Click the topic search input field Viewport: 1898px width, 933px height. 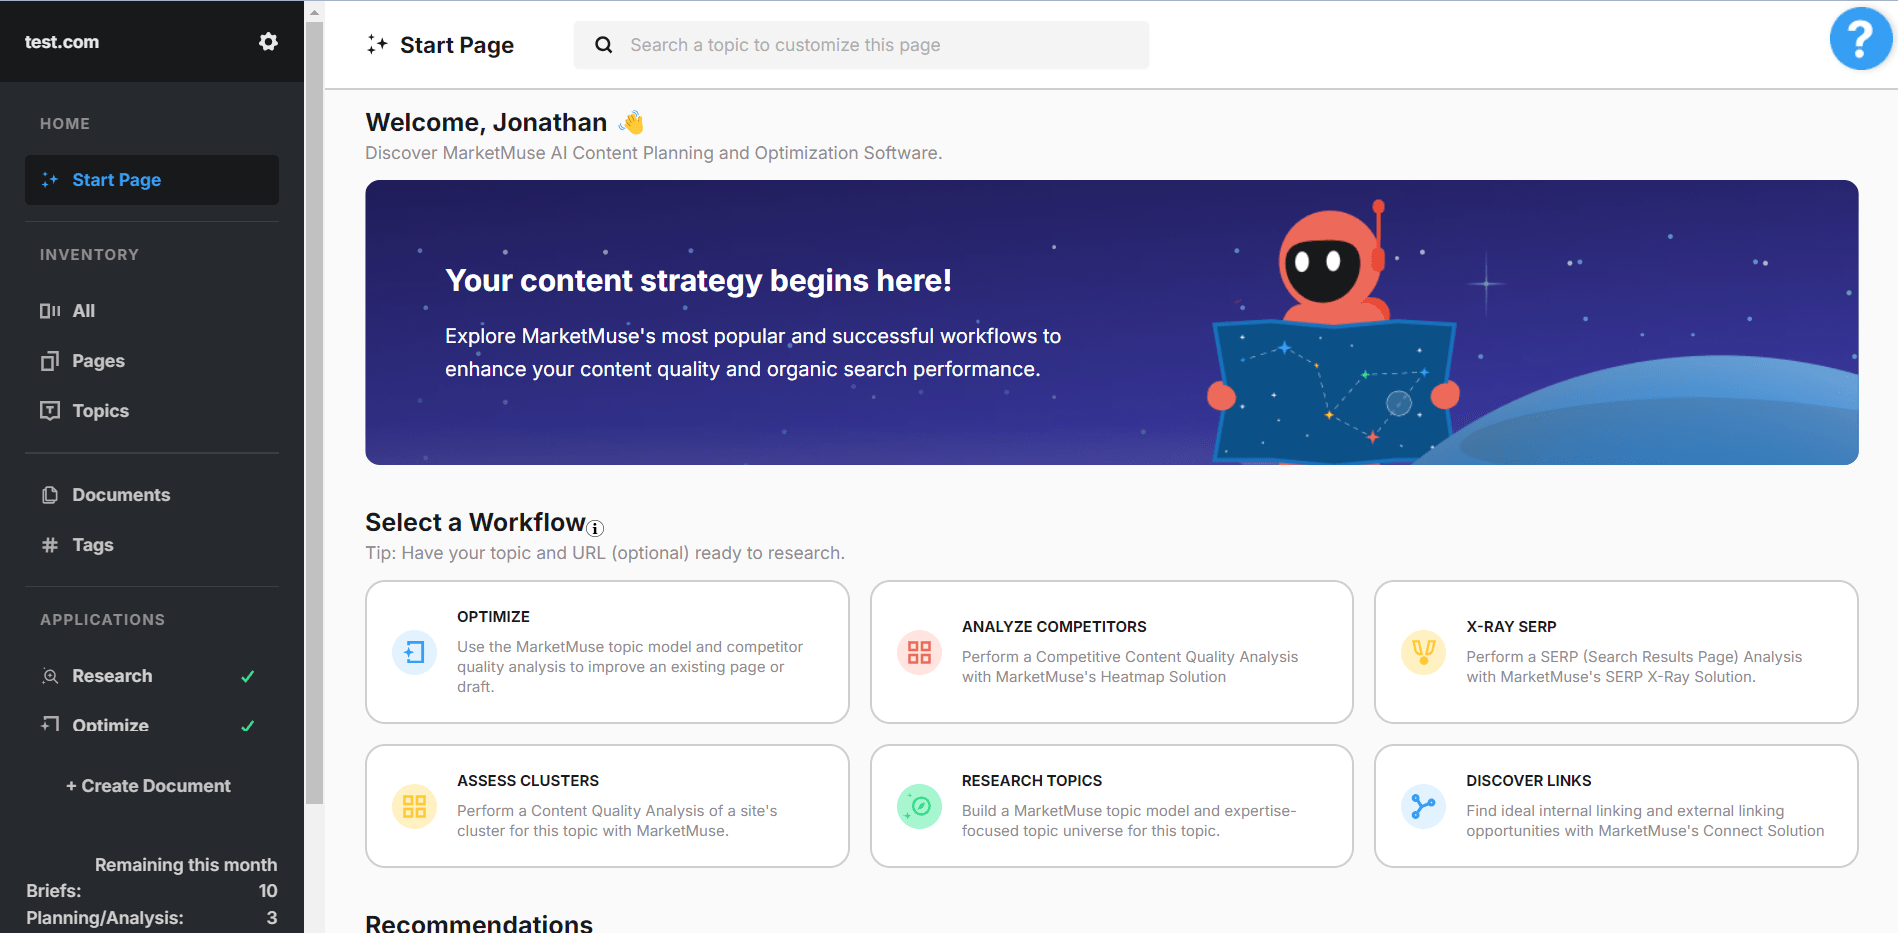861,45
